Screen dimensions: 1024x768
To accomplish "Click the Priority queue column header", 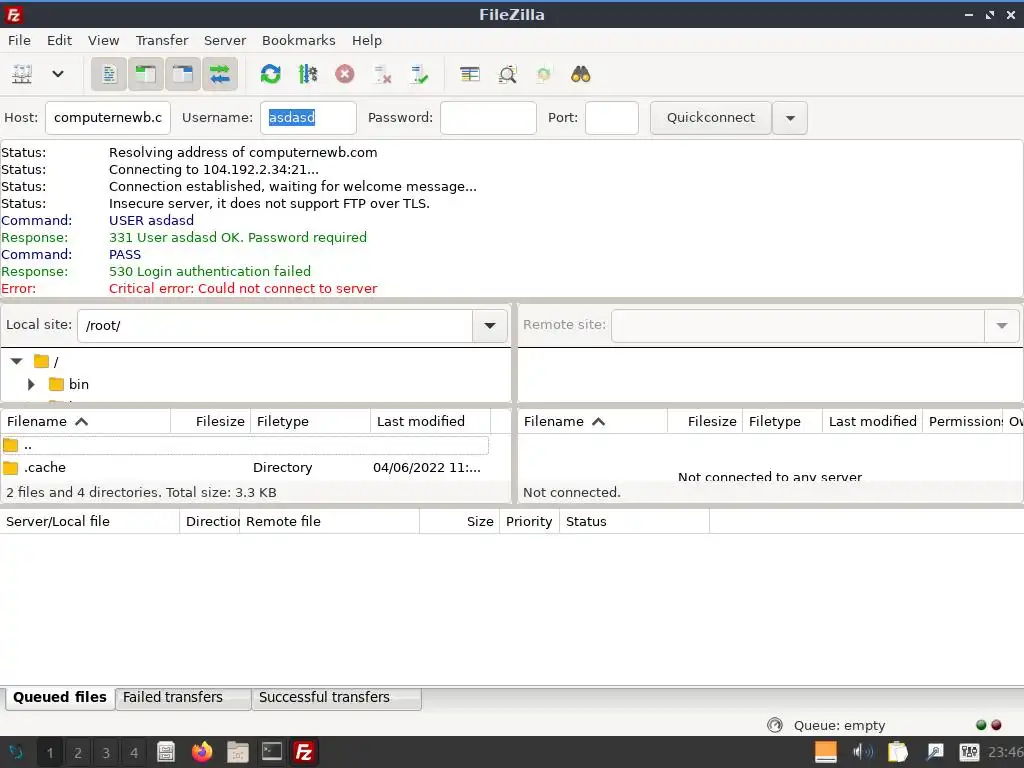I will 529,521.
